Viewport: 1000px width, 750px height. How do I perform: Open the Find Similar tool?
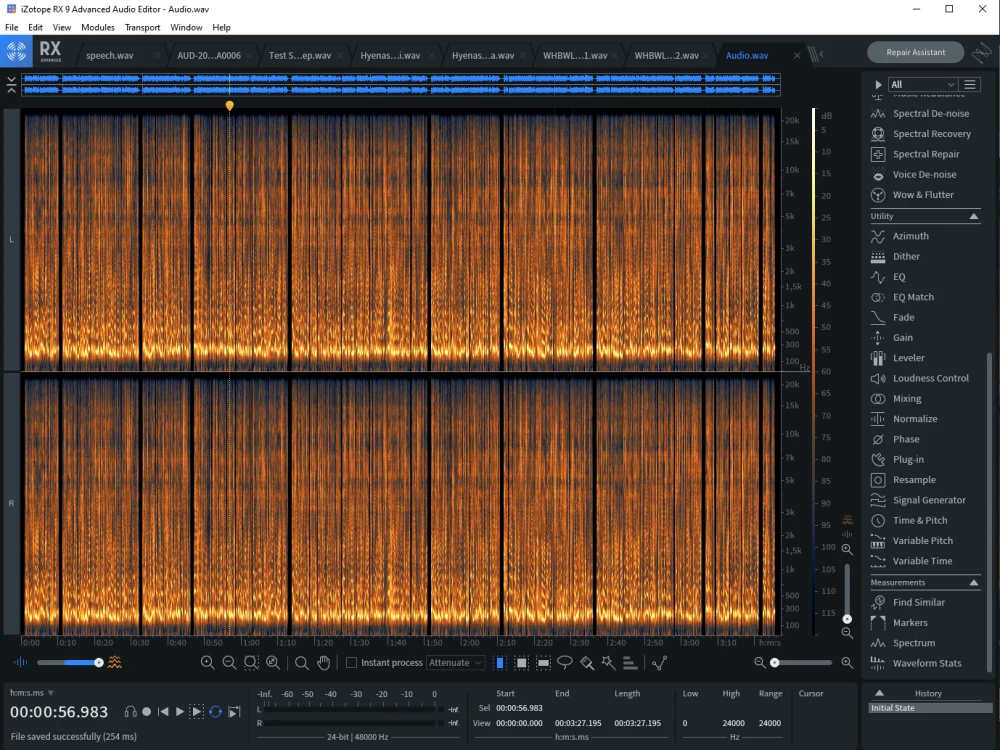point(908,602)
